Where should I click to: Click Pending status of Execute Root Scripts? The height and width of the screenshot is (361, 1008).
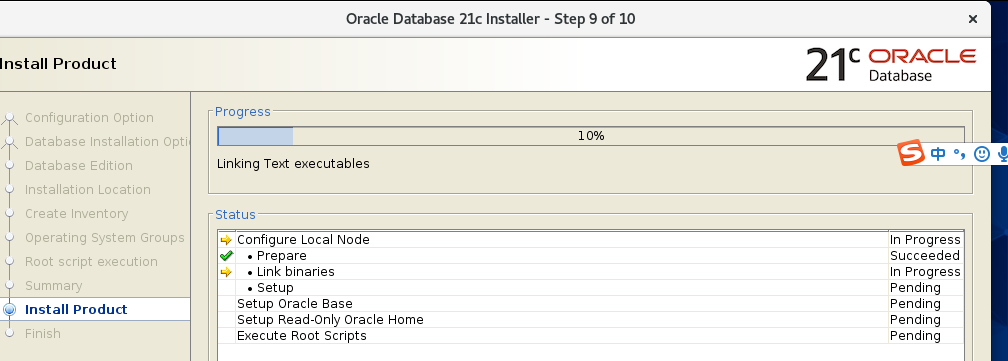(x=915, y=336)
